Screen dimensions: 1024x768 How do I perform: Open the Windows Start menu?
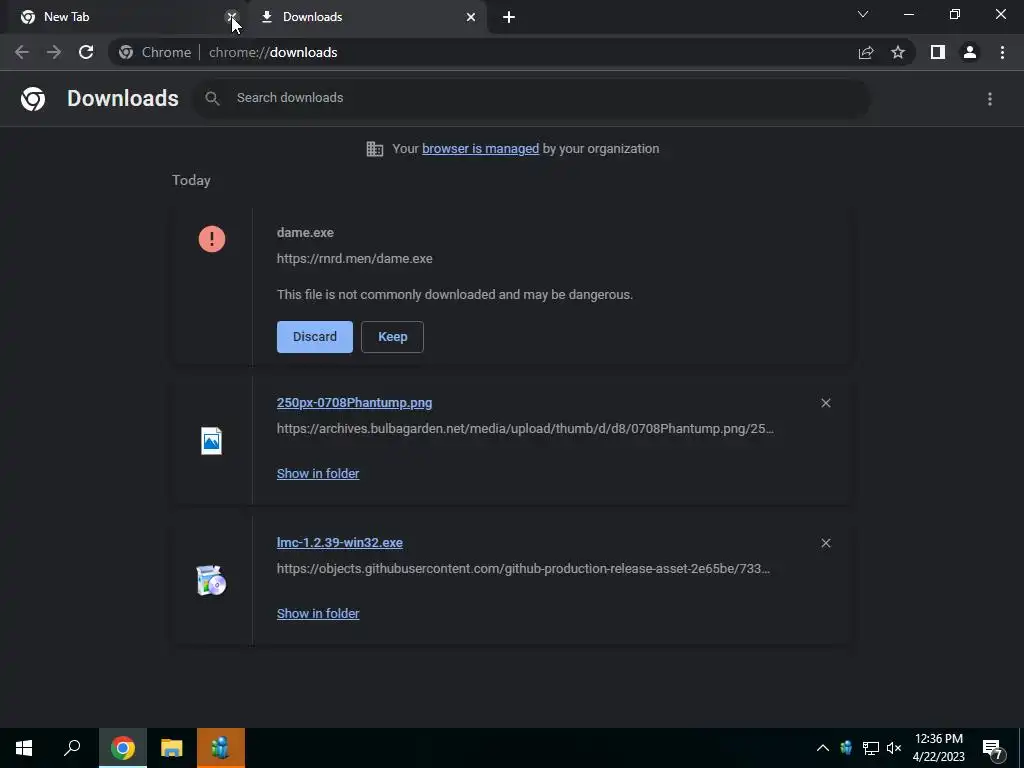(24, 748)
